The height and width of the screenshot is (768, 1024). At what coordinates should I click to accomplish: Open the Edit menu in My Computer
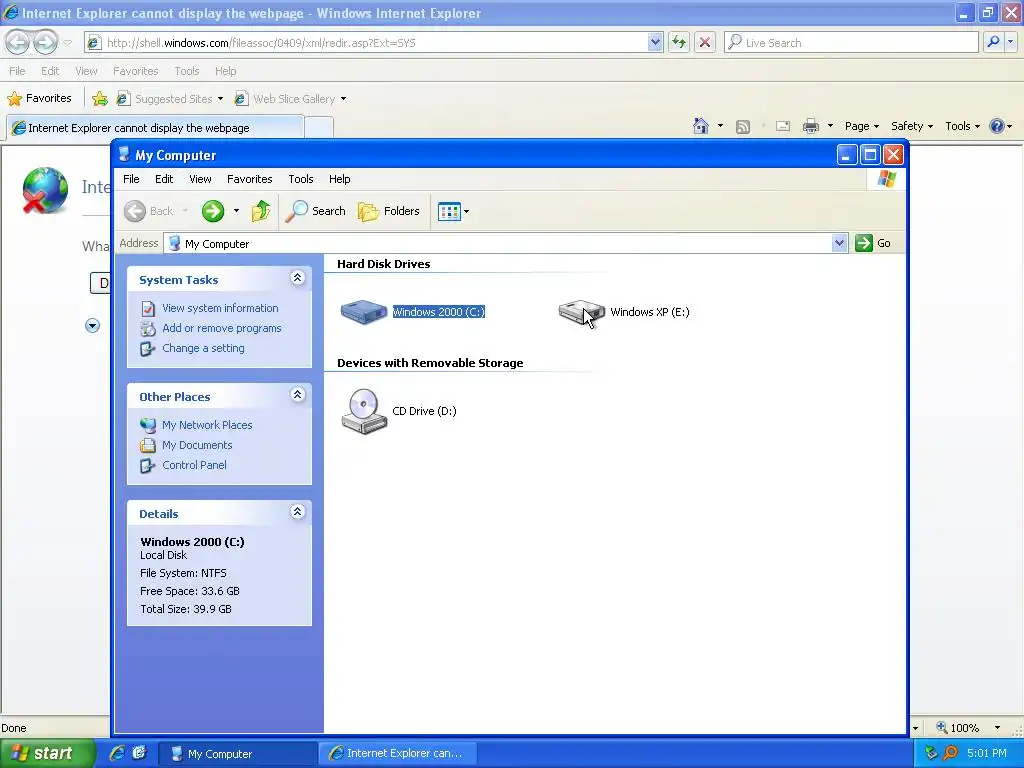point(164,179)
